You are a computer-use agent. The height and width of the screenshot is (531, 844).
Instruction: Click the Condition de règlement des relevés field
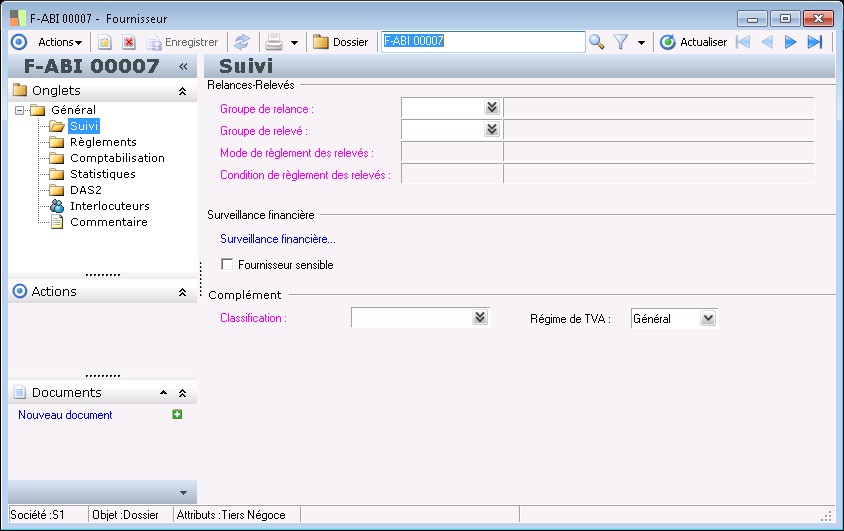click(452, 174)
